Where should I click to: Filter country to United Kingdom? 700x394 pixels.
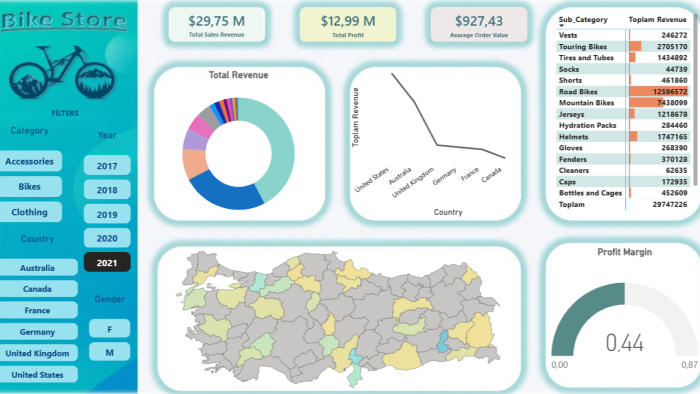pos(38,353)
